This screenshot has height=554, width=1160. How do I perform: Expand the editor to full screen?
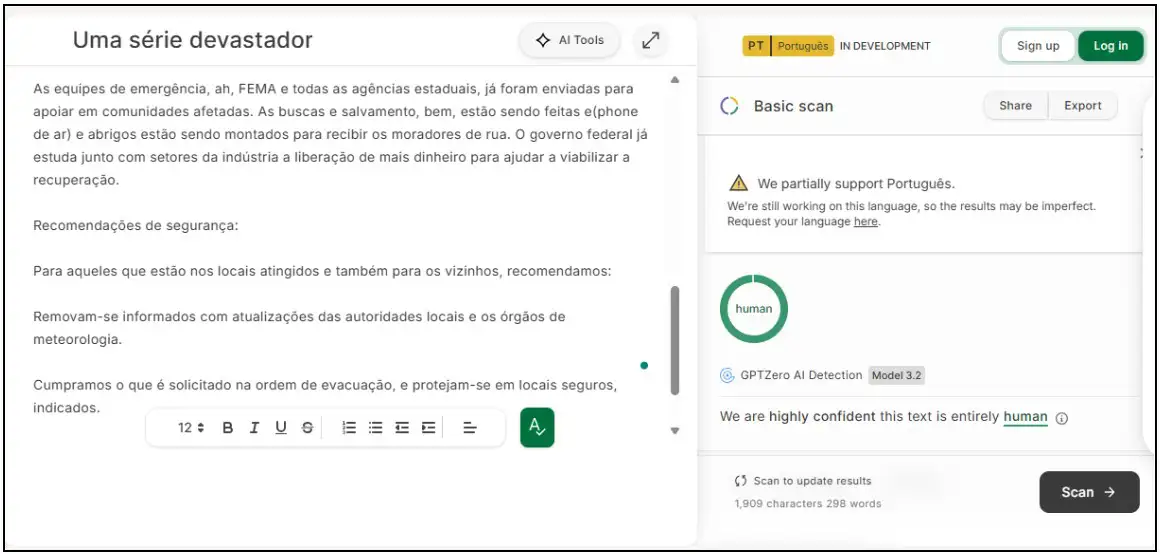click(651, 41)
